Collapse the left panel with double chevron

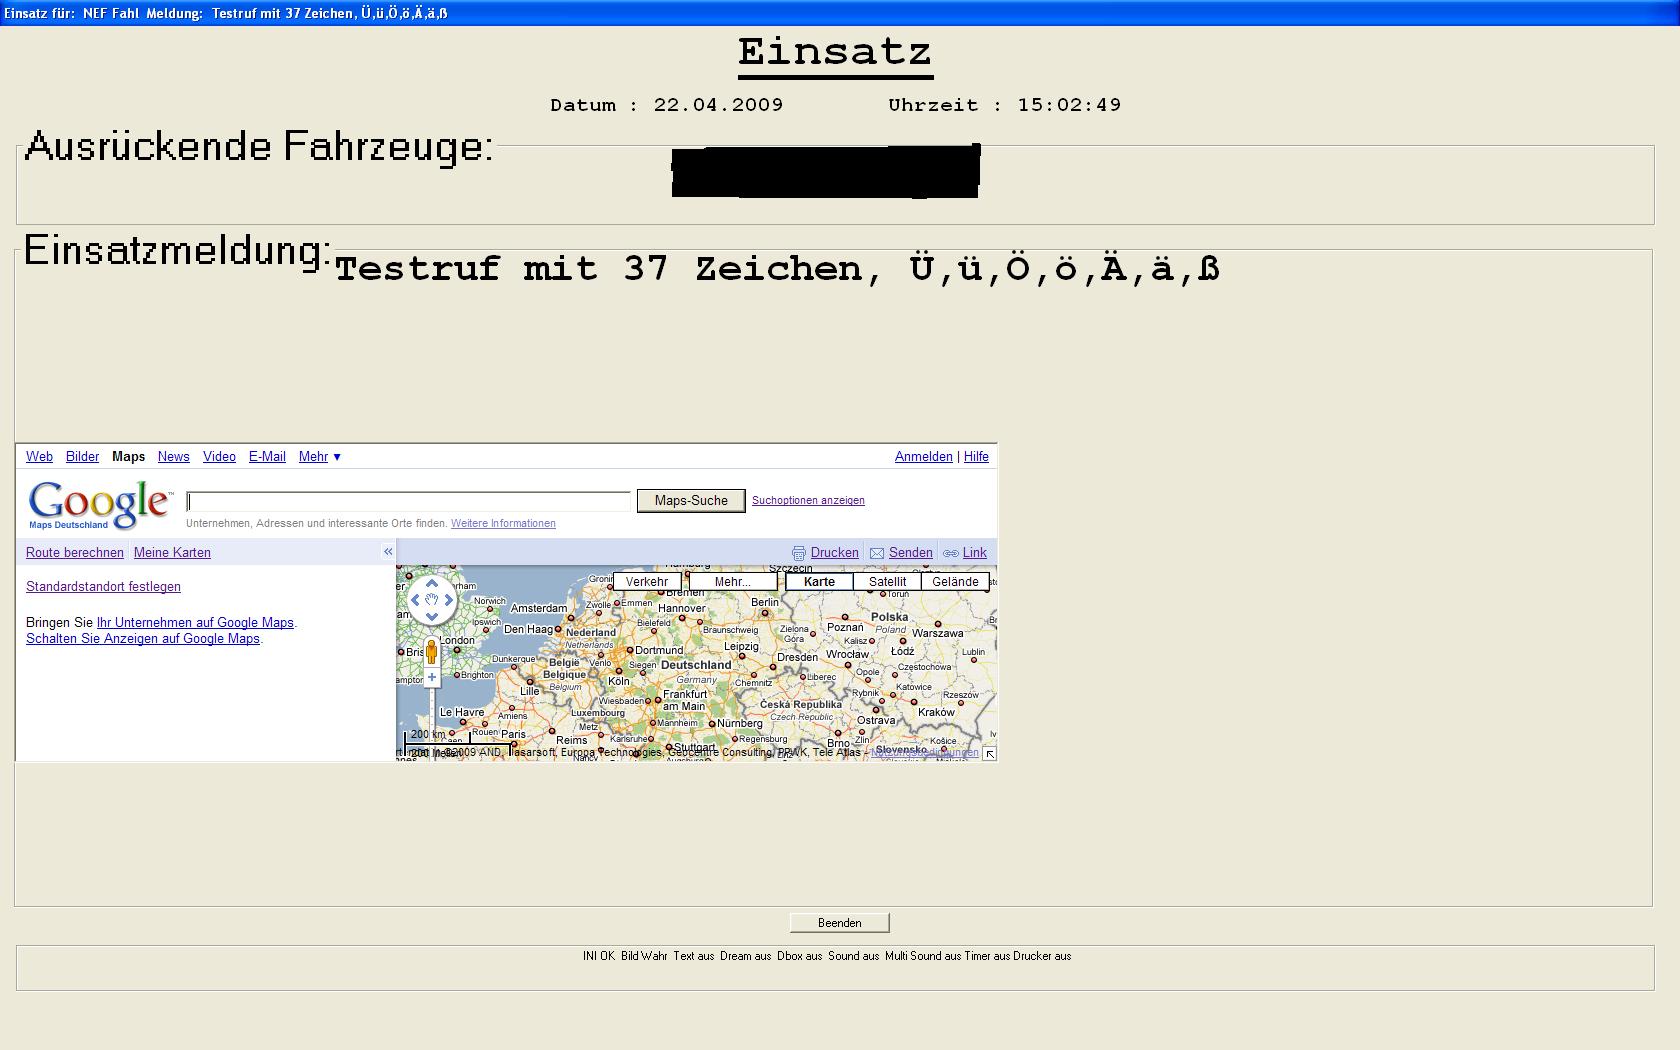[x=388, y=552]
